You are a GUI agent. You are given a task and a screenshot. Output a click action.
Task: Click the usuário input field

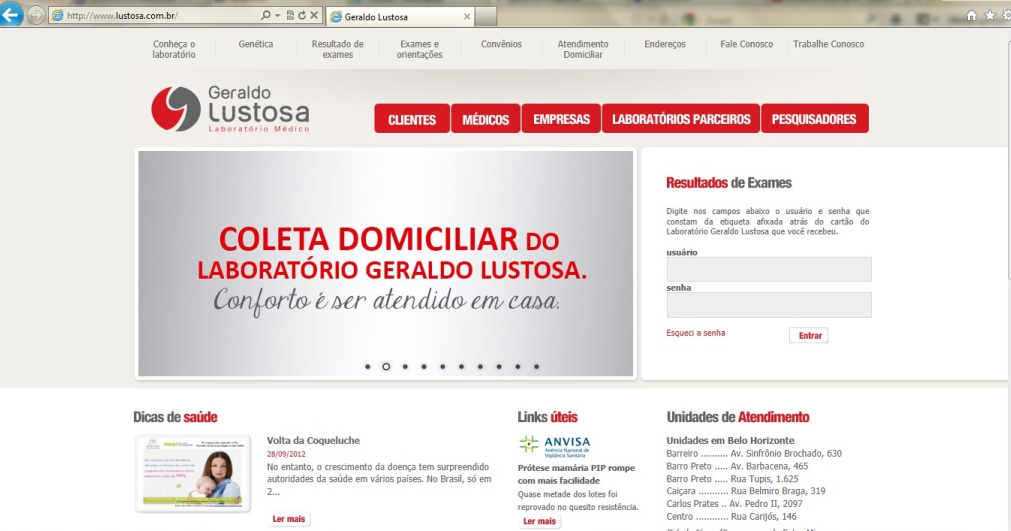769,269
